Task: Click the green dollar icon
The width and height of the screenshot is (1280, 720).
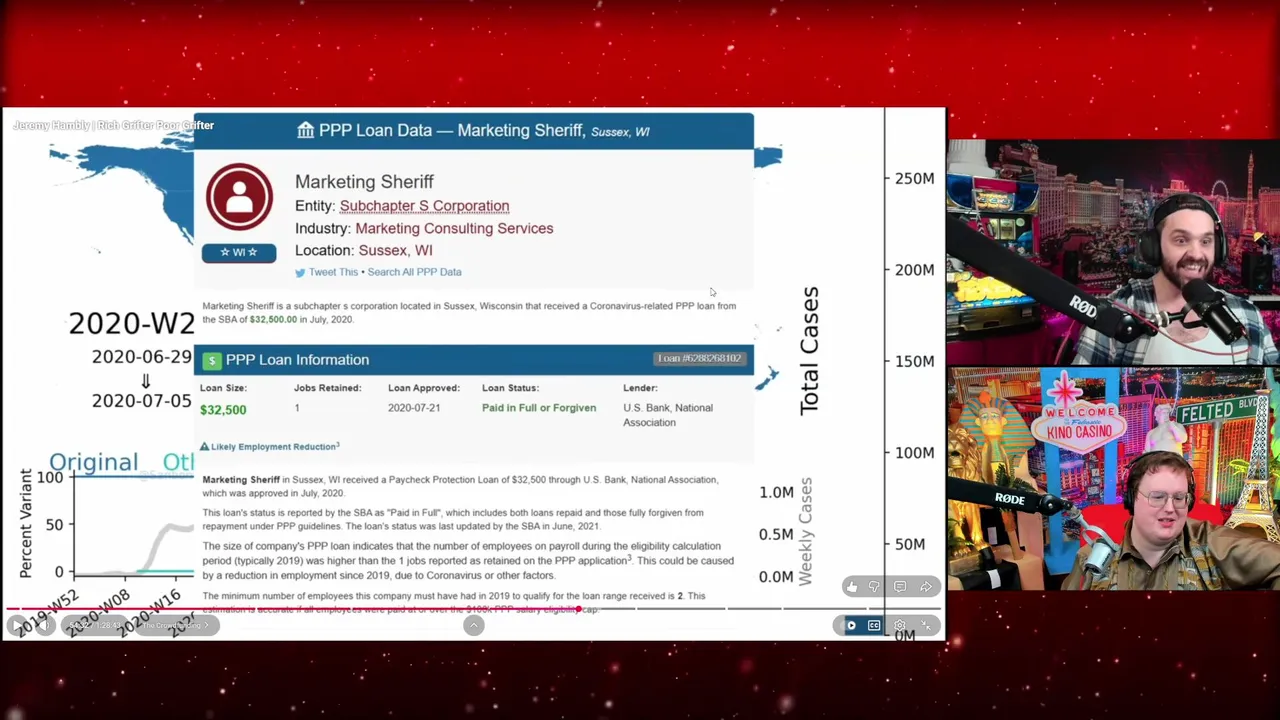Action: (x=211, y=360)
